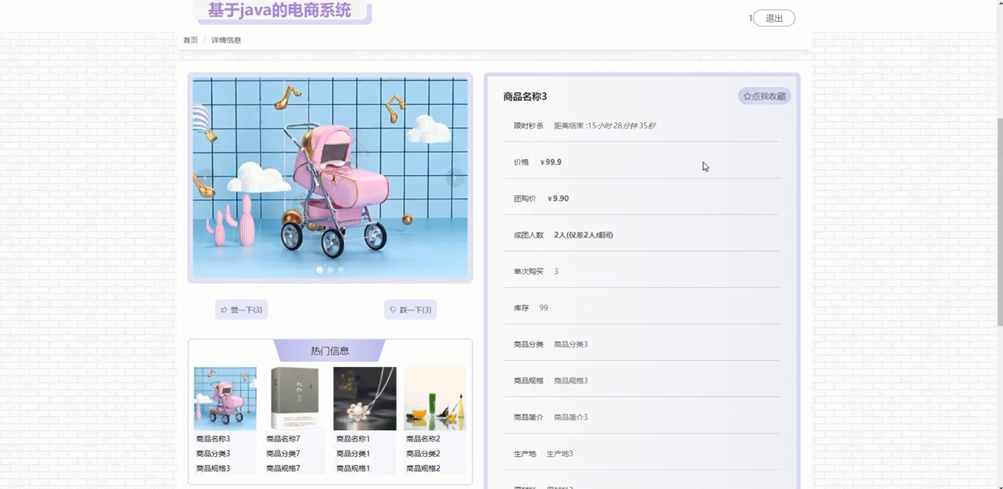Click the 热门信息 section header
The width and height of the screenshot is (1003, 489).
(329, 351)
